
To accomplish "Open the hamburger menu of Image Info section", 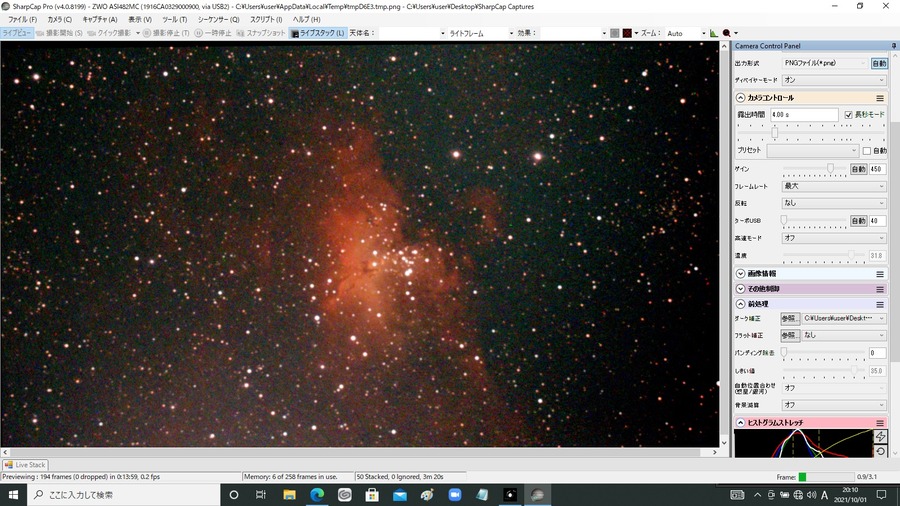I will click(x=880, y=274).
